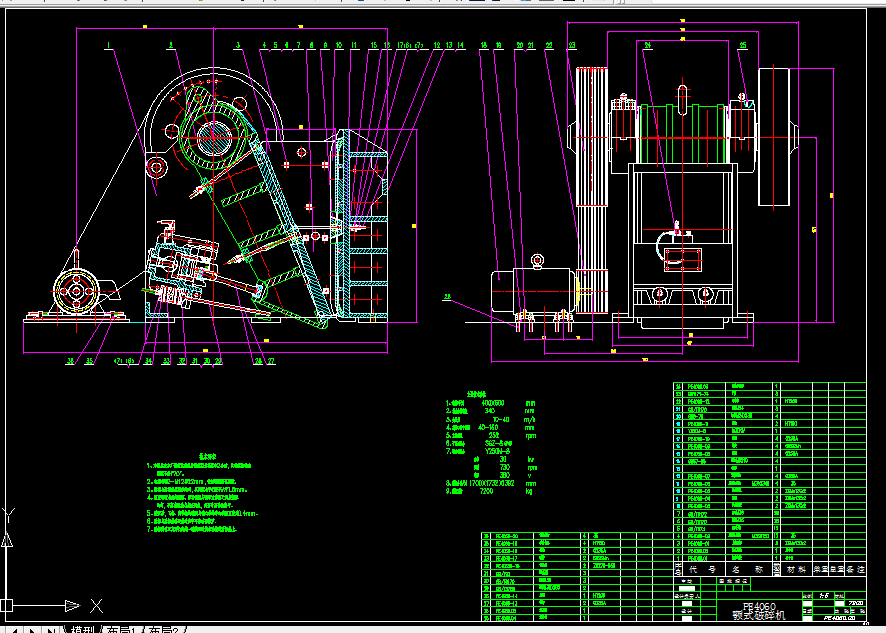This screenshot has height=633, width=886.
Task: Switch to the 模型 model tab
Action: tap(82, 629)
